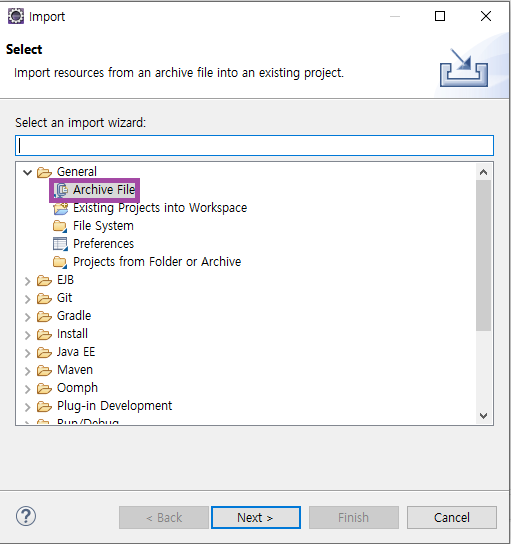
Task: Open the help question mark icon
Action: [26, 516]
